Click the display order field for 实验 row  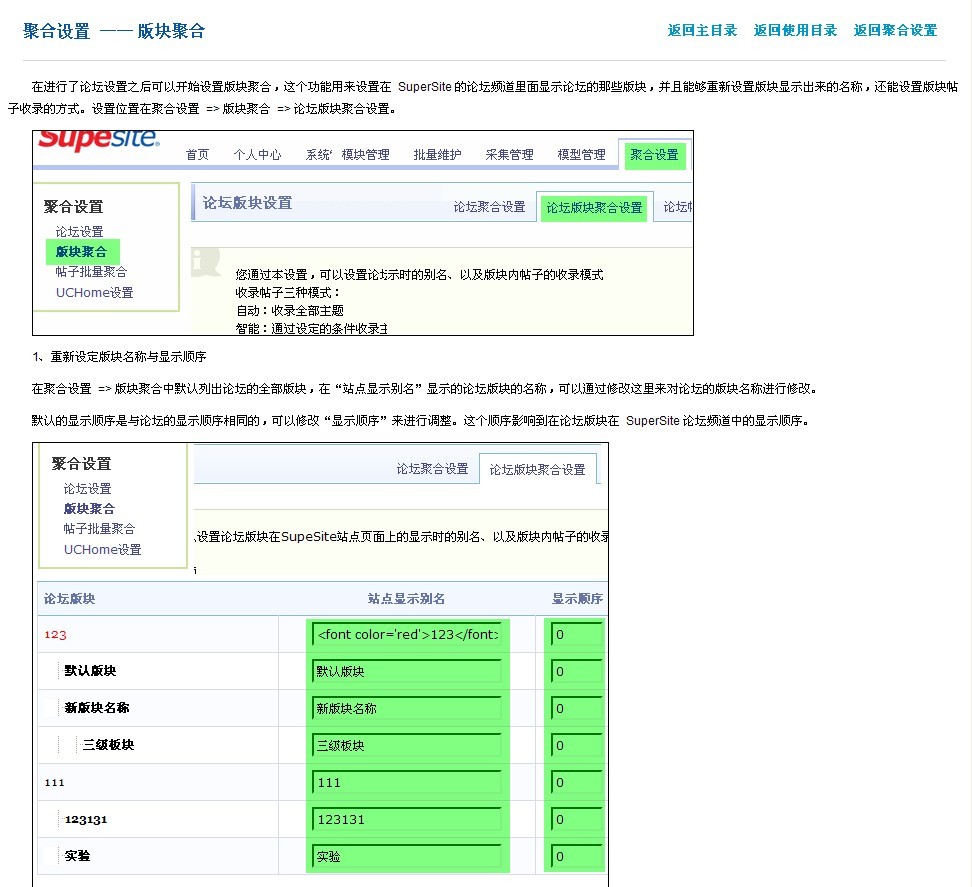point(577,857)
